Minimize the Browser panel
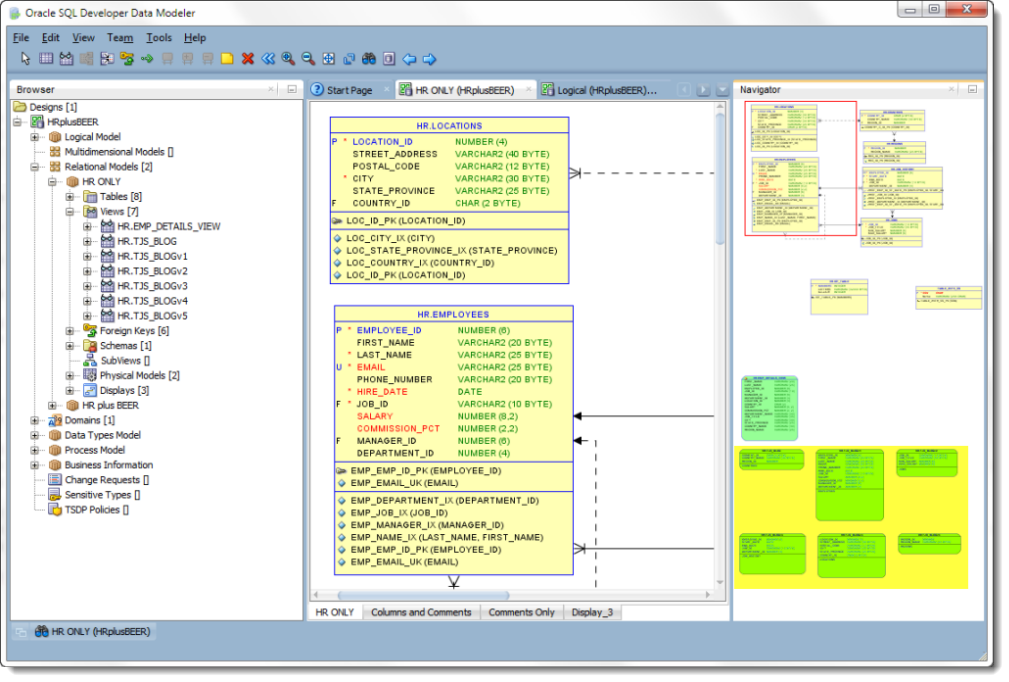 point(292,89)
